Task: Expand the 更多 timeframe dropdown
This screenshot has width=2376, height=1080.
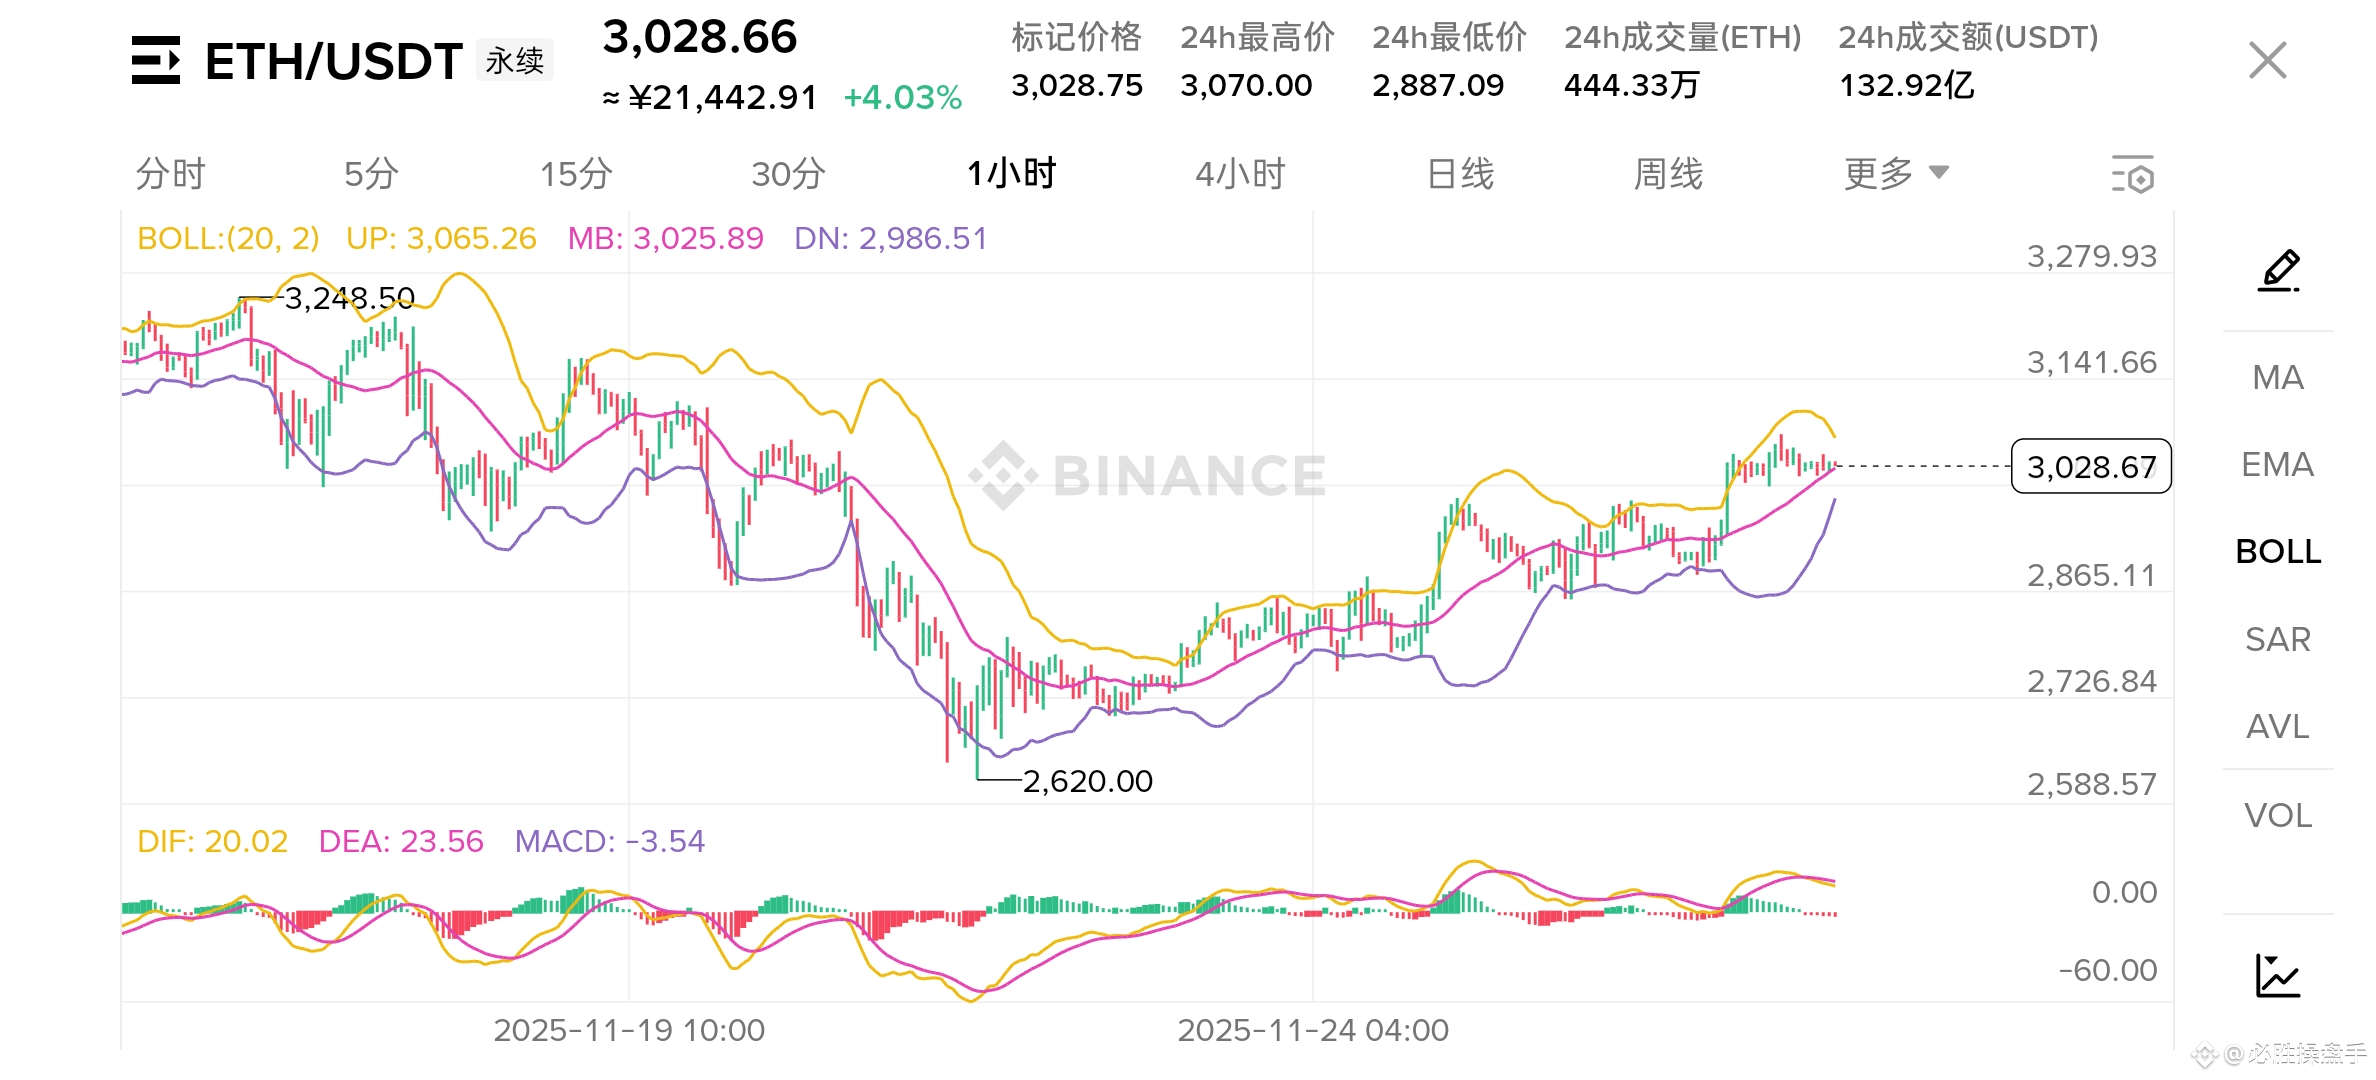Action: (1878, 174)
